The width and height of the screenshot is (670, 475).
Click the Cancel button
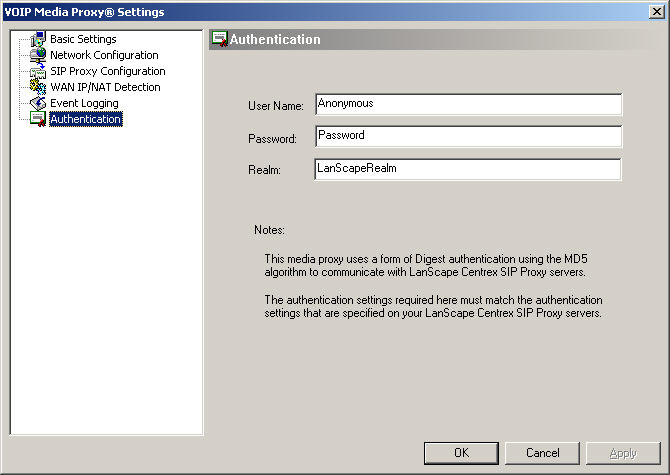tap(542, 453)
